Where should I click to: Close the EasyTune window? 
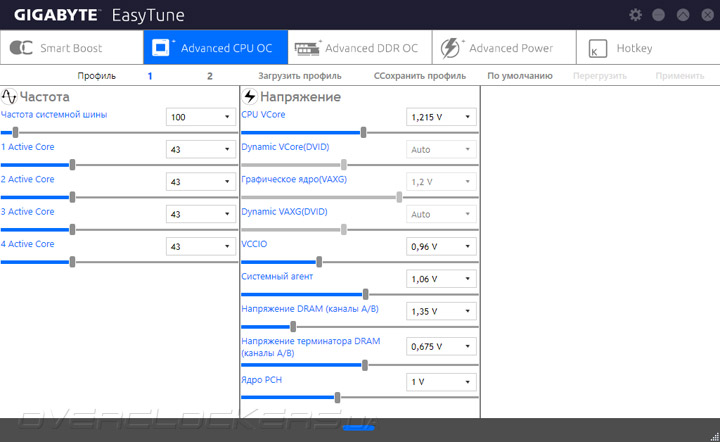coord(708,15)
